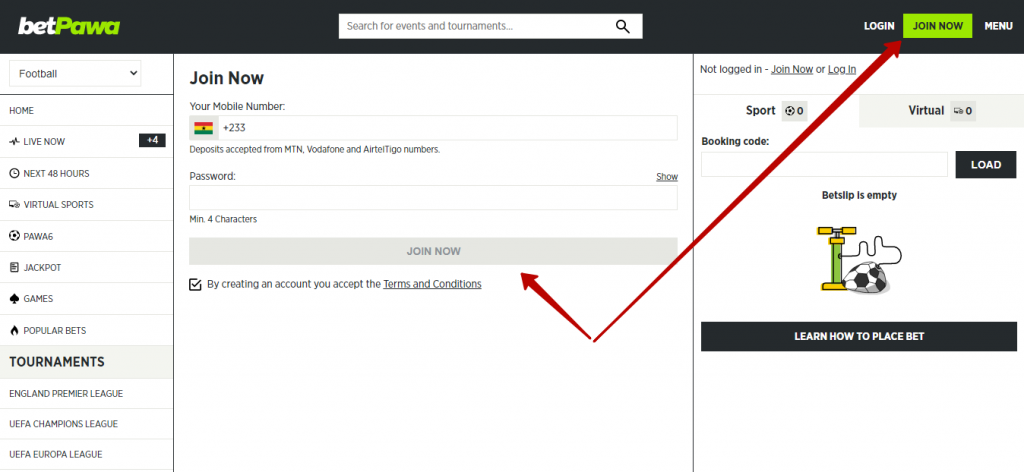Go to HOME in the sidebar
Screen dimensions: 1024x472
(86, 111)
